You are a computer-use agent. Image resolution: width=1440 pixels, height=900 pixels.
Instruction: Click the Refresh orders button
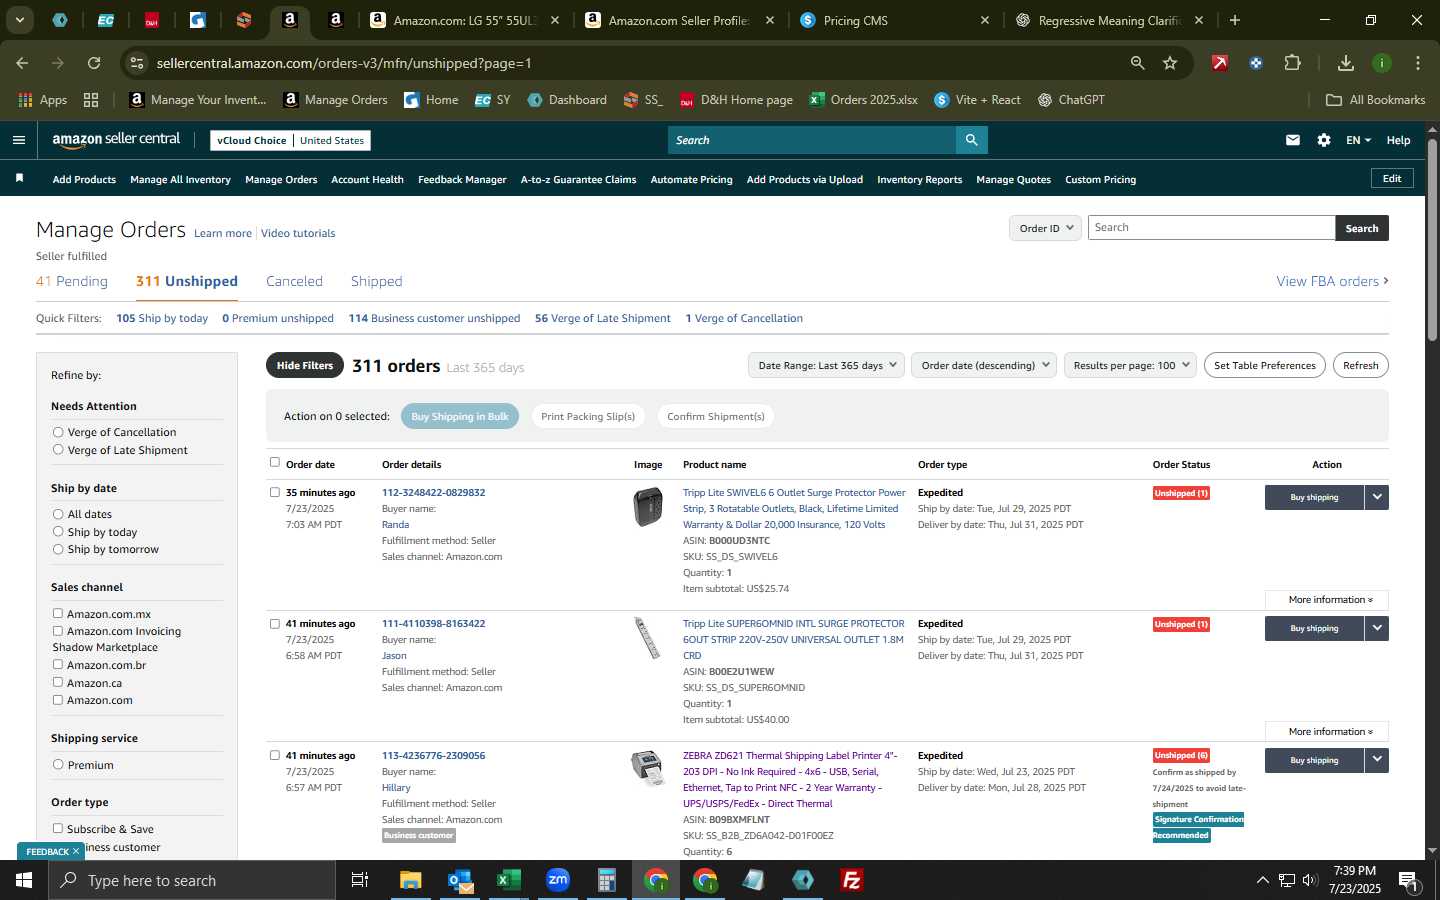tap(1360, 365)
